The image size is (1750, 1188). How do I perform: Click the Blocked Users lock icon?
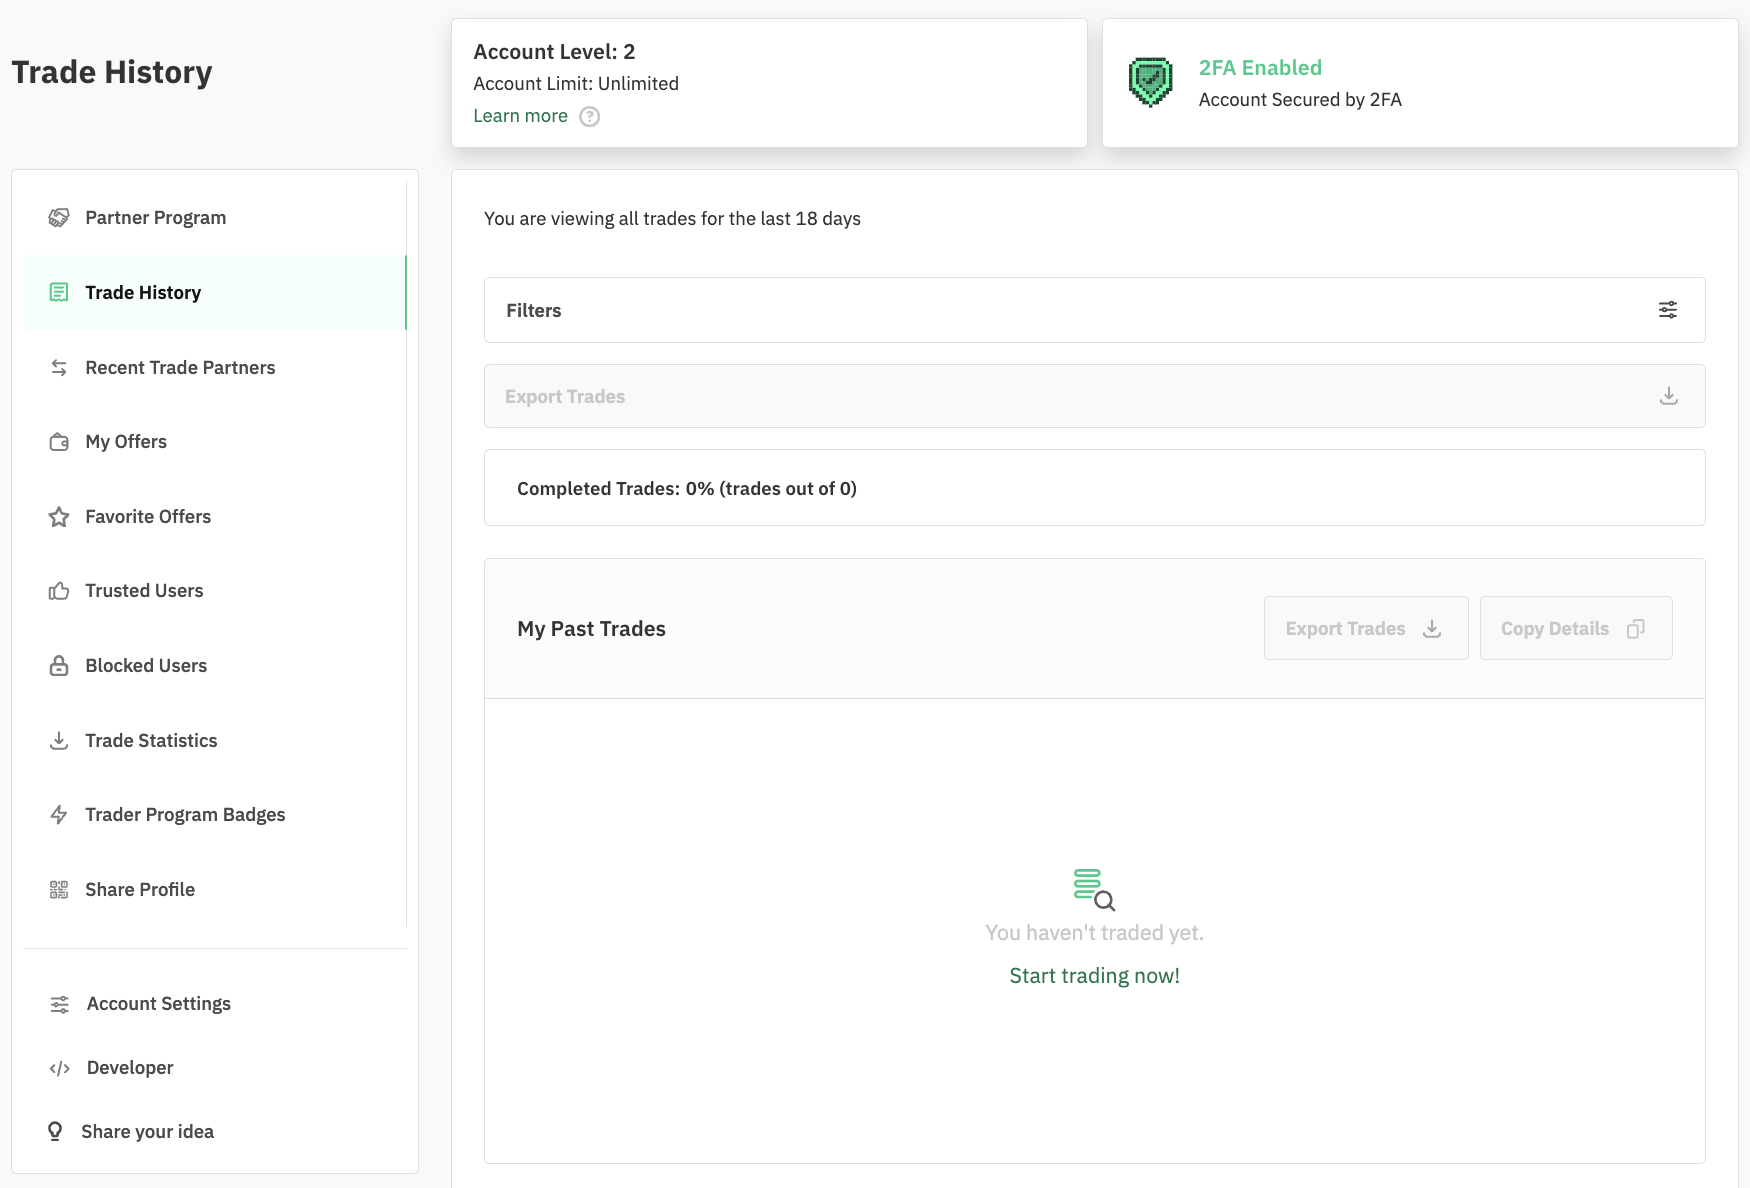[x=59, y=666]
